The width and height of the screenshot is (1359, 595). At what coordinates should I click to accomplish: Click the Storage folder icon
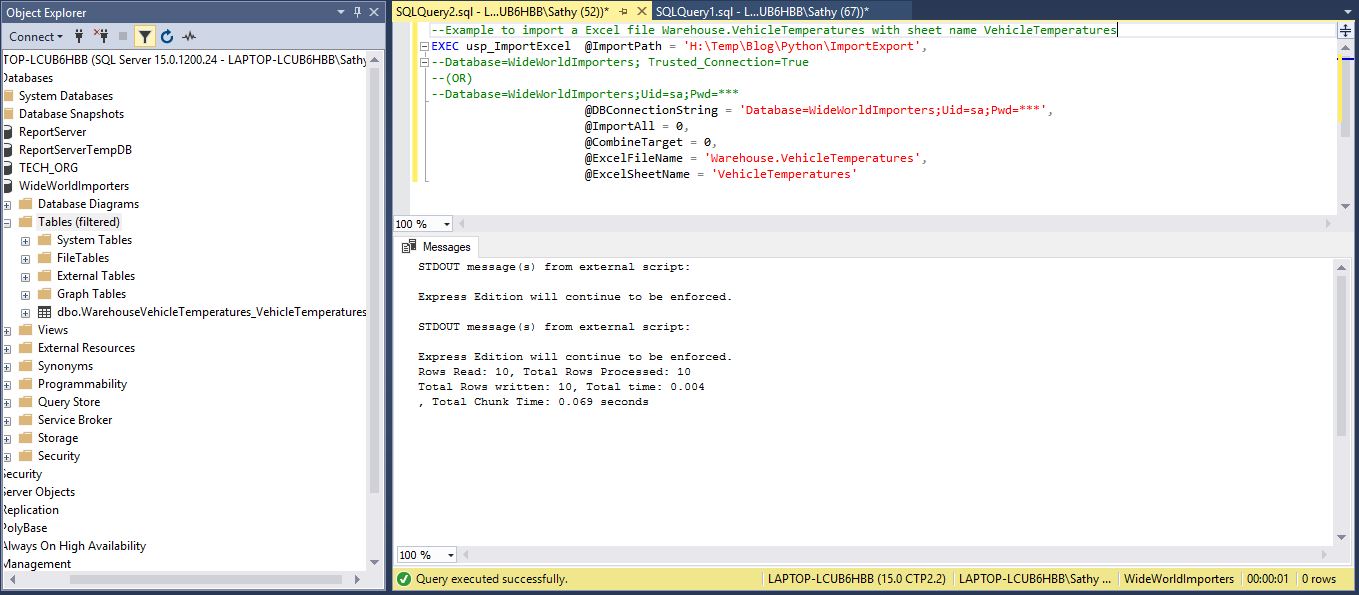tap(25, 438)
